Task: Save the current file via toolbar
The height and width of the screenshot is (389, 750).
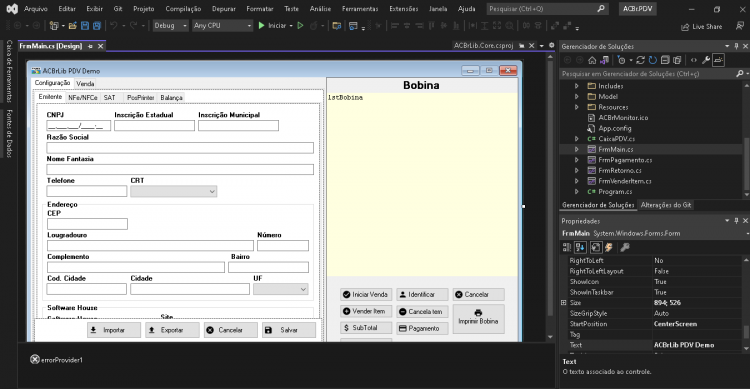Action: (85, 26)
